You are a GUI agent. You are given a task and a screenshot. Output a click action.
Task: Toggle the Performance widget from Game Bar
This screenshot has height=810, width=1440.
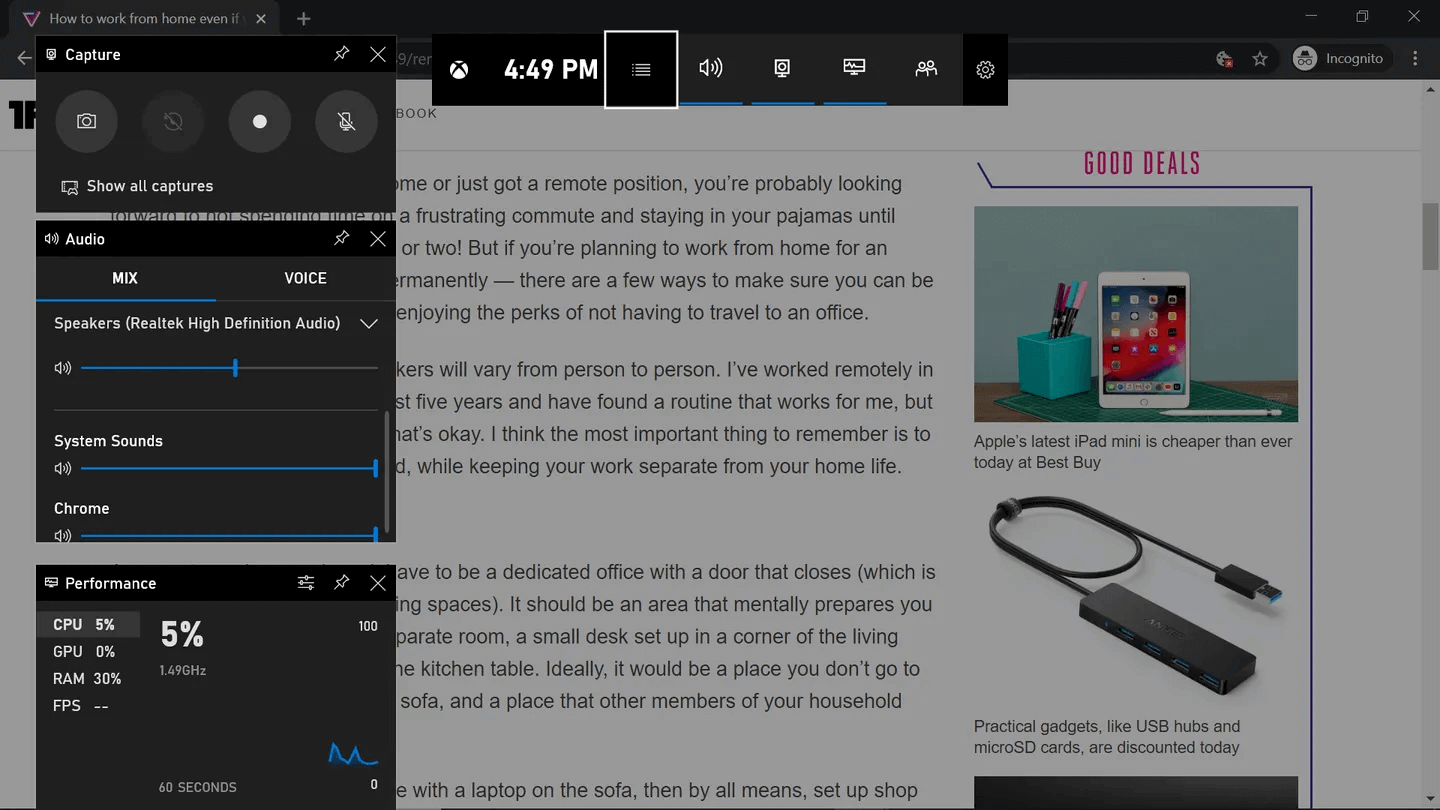[854, 68]
